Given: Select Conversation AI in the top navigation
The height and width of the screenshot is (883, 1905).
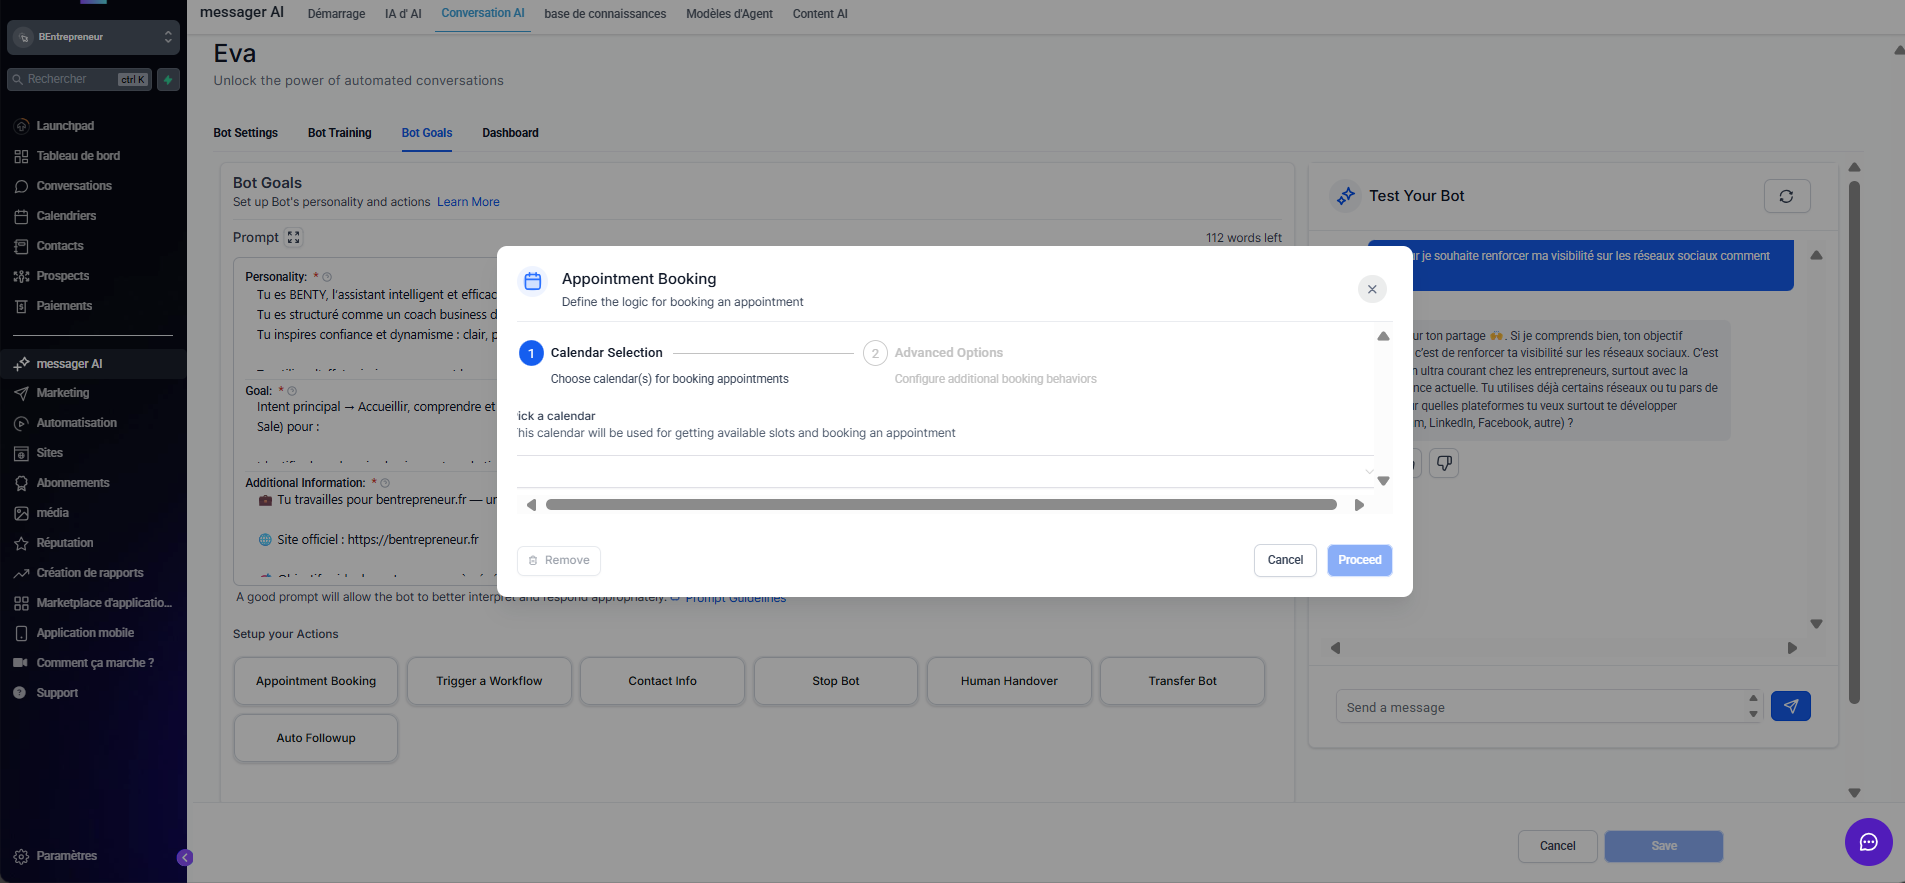Looking at the screenshot, I should point(483,13).
